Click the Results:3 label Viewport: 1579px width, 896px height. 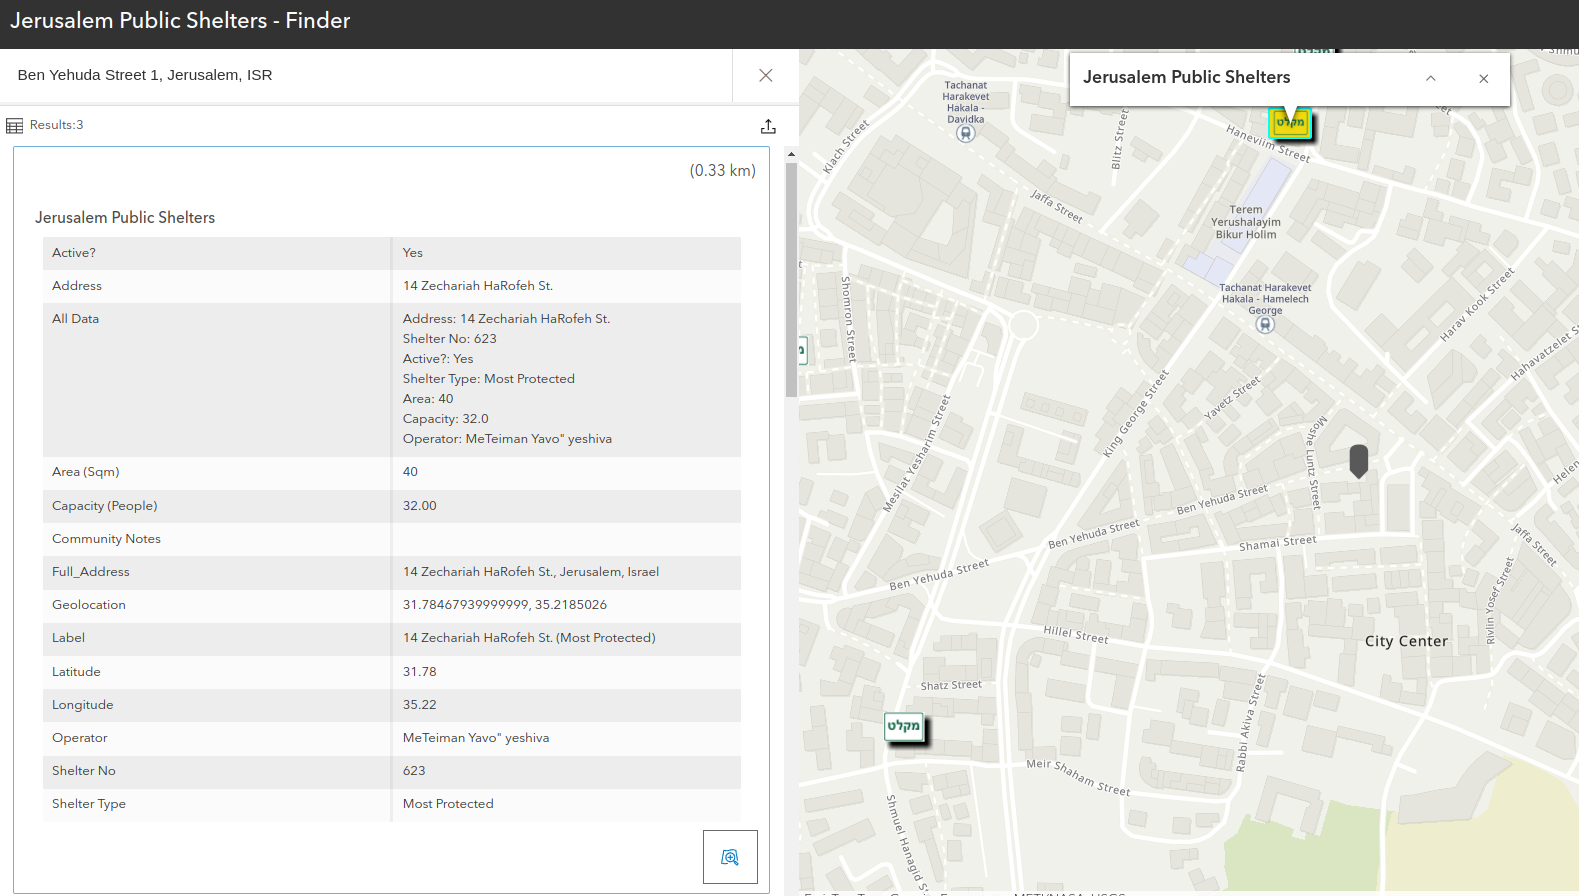[56, 125]
